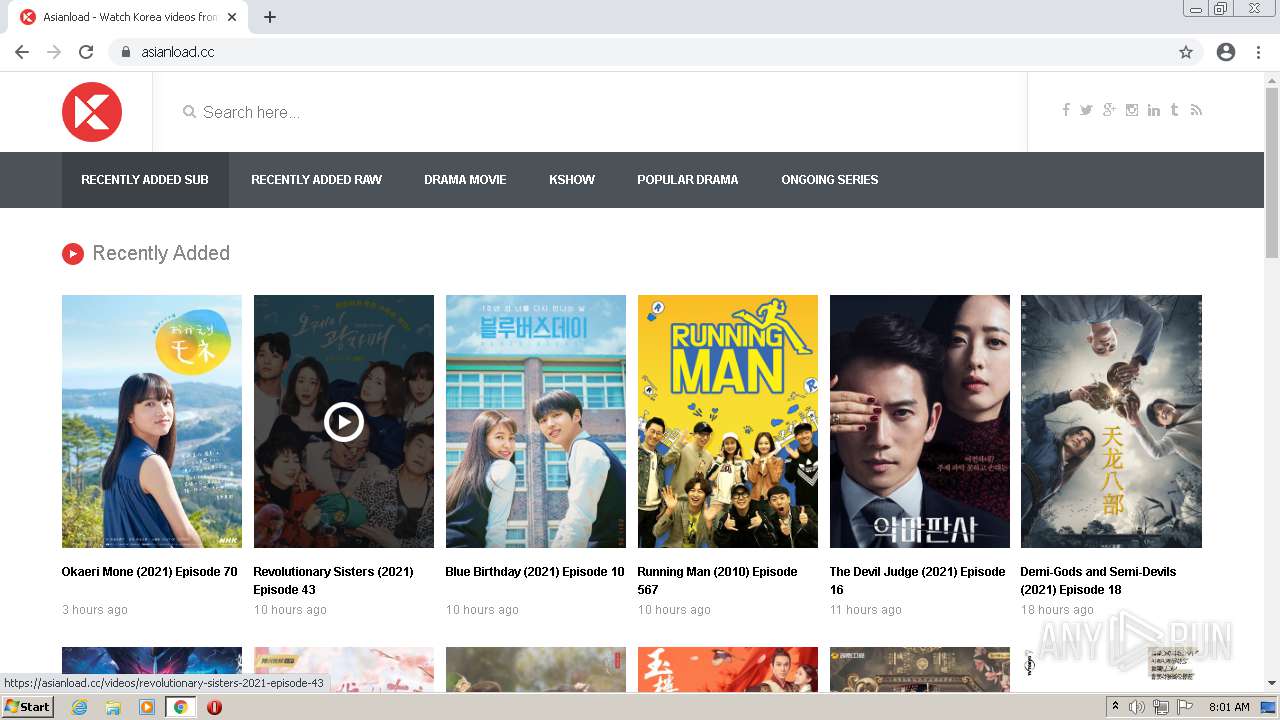This screenshot has height=720, width=1280.
Task: Launch Internet Explorer from the taskbar
Action: 79,707
